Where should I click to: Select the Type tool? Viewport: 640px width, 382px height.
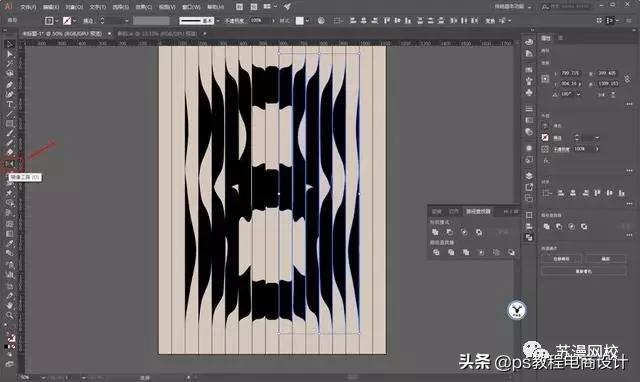(x=10, y=104)
